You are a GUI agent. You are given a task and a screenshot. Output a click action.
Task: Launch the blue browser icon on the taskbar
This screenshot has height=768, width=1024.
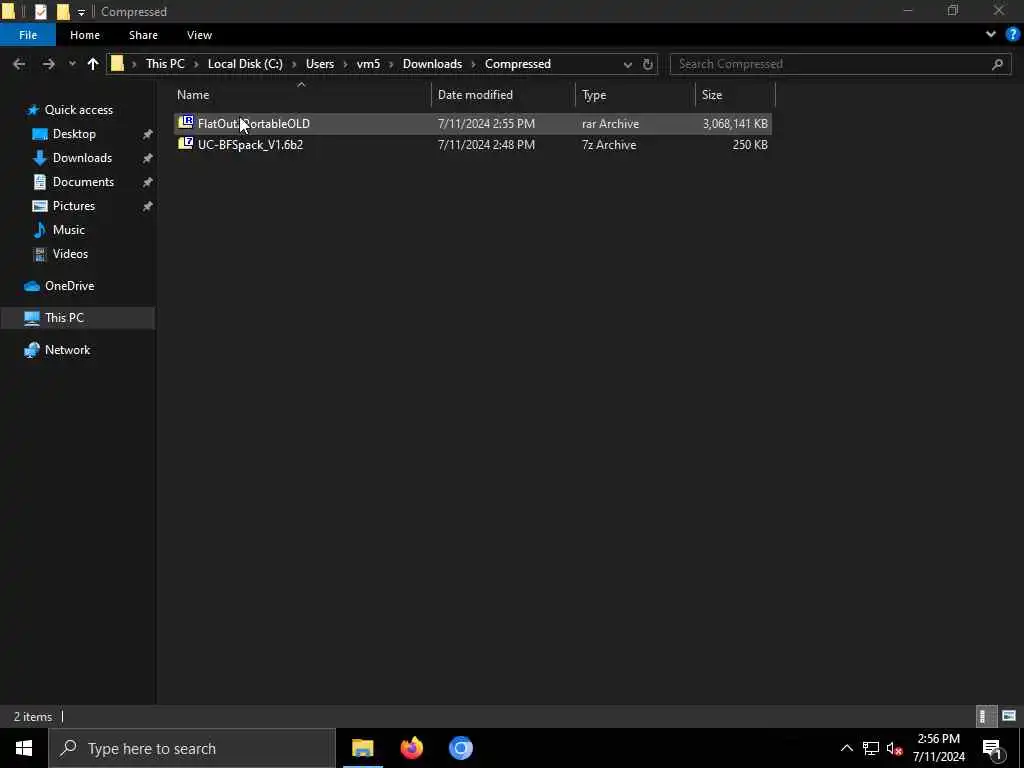tap(460, 748)
